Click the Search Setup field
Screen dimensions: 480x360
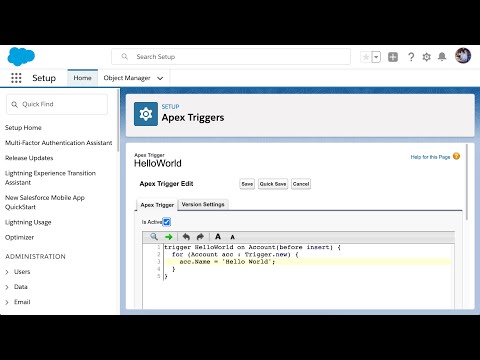point(231,57)
